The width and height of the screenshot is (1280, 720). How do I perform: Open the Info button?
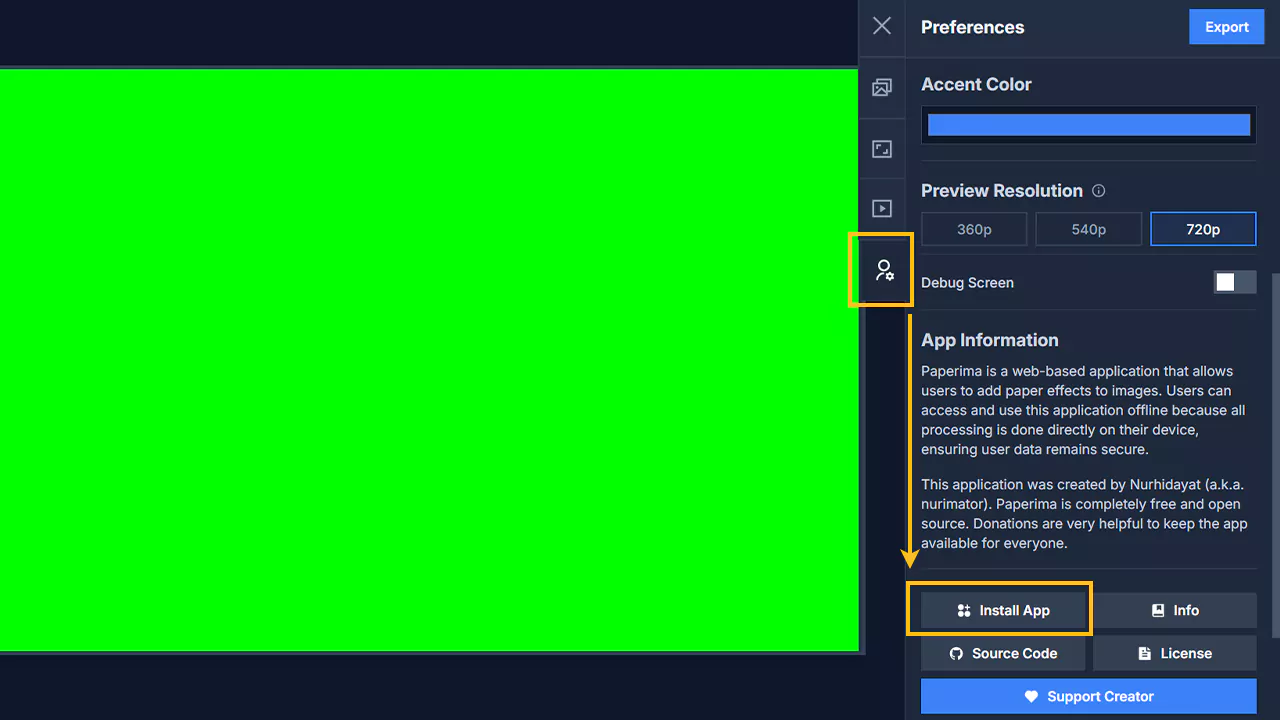(1175, 610)
